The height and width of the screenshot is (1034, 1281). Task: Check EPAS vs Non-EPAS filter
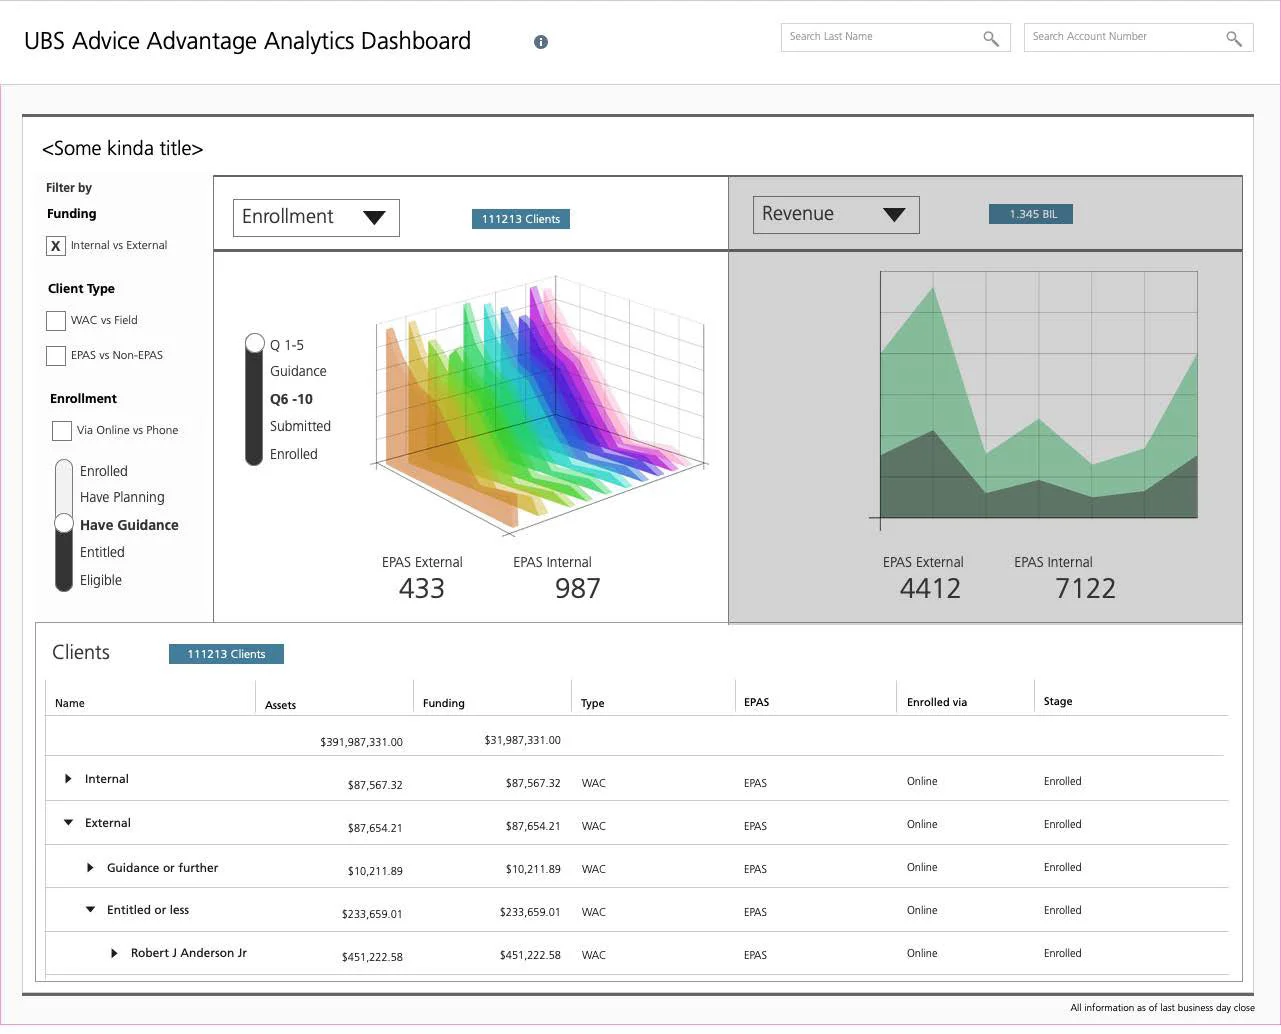(56, 356)
